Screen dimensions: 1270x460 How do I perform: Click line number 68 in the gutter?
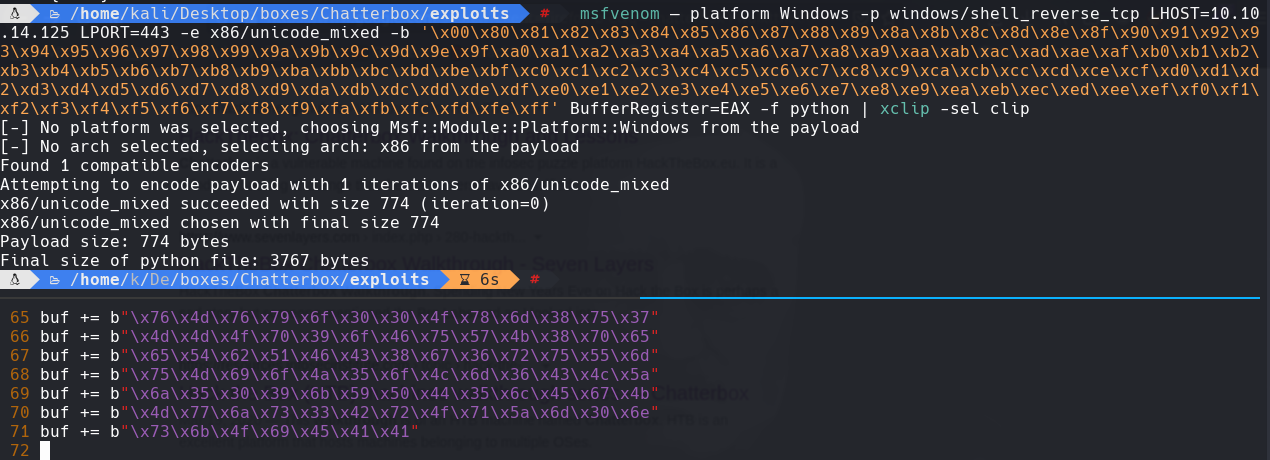pos(20,374)
